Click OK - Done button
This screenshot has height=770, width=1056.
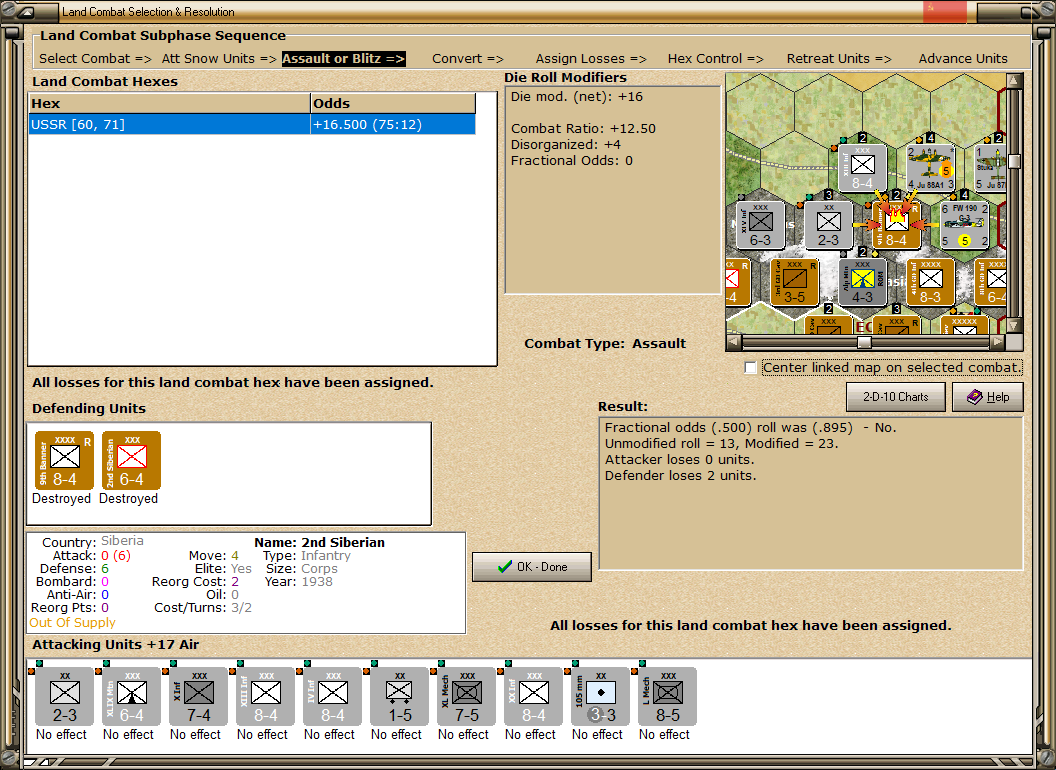tap(532, 567)
